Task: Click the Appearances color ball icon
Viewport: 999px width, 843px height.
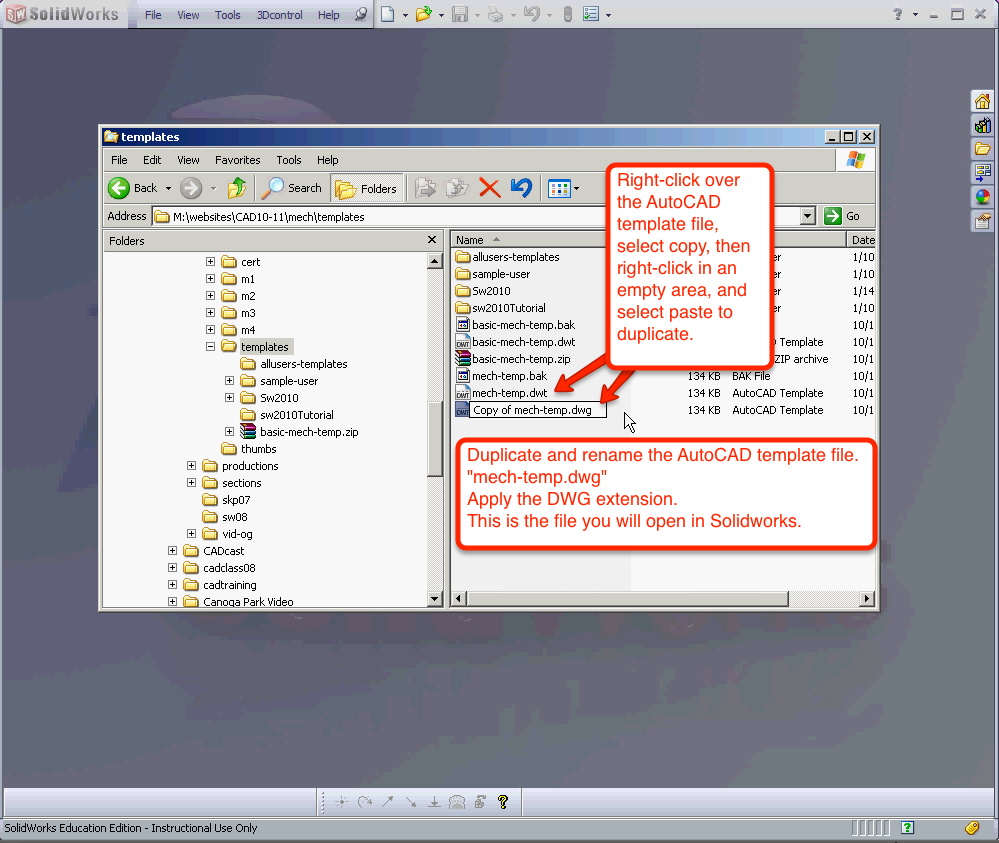Action: 982,197
